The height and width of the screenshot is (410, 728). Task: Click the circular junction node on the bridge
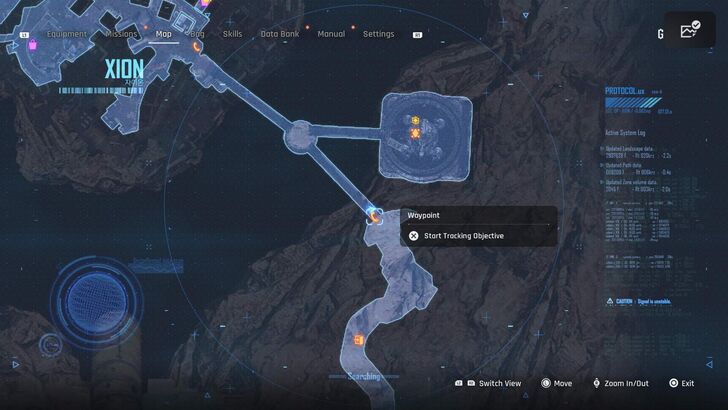point(299,136)
